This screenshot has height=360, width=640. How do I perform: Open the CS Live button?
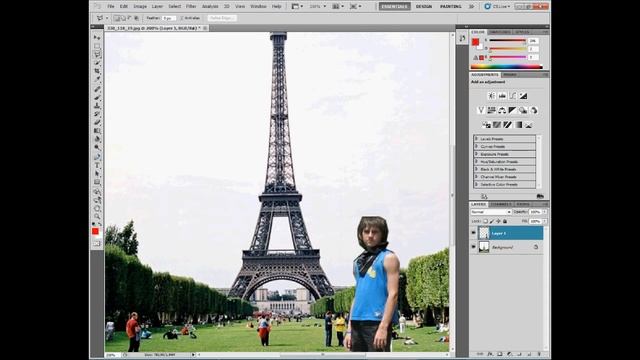pos(497,7)
